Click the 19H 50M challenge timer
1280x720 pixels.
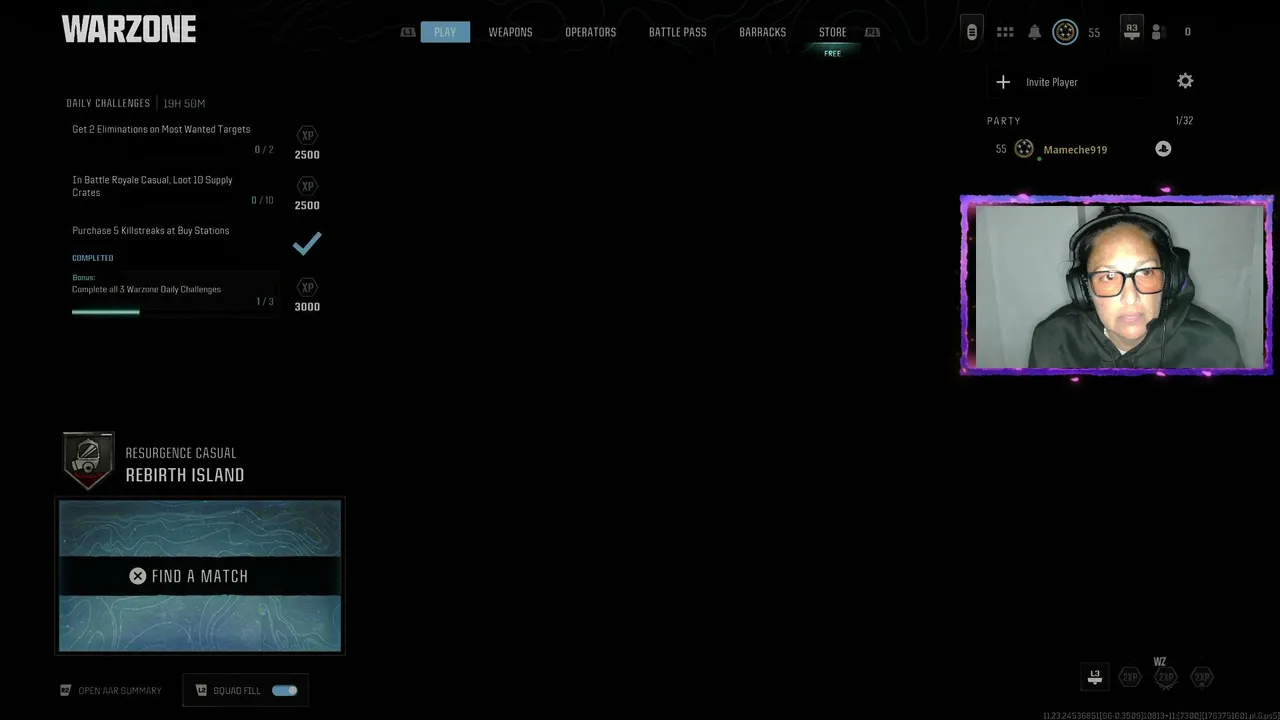click(184, 103)
